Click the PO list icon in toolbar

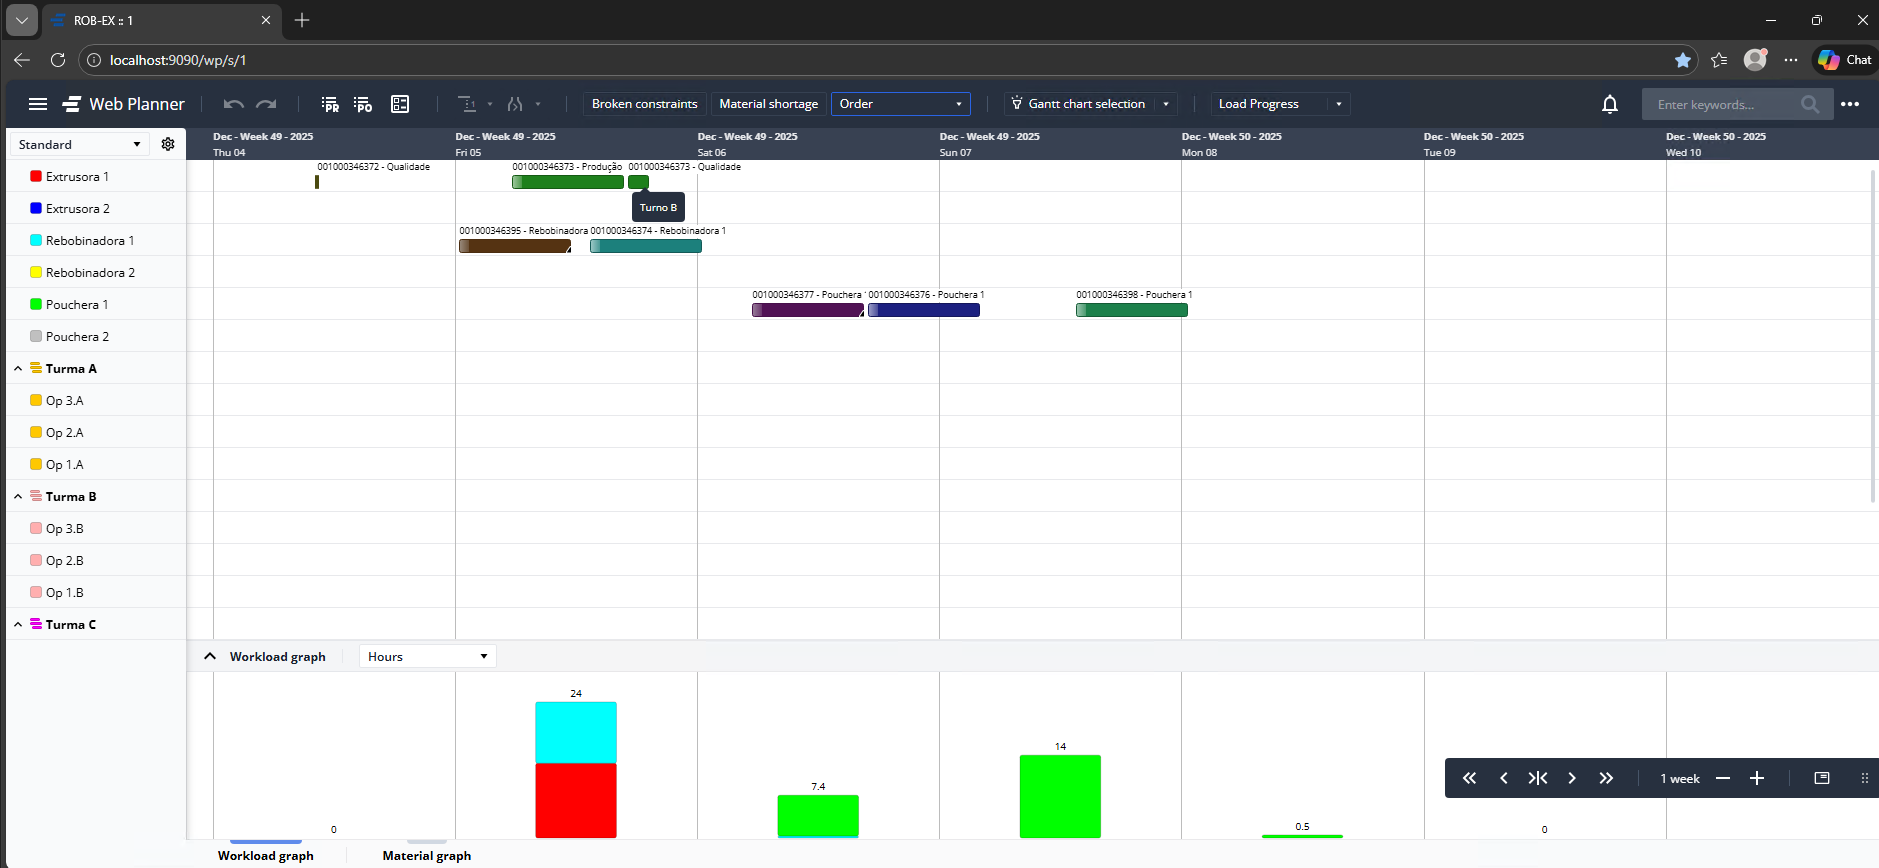(363, 104)
